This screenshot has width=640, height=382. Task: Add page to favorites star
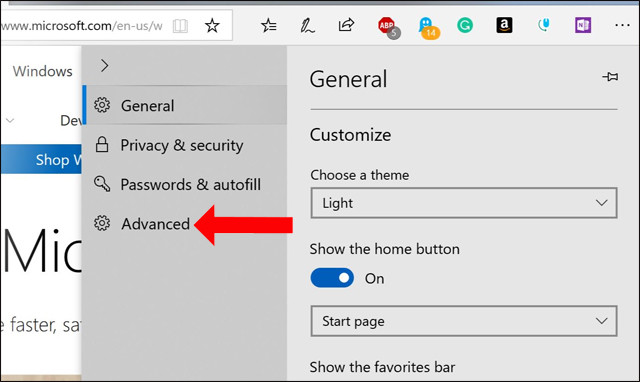click(212, 26)
